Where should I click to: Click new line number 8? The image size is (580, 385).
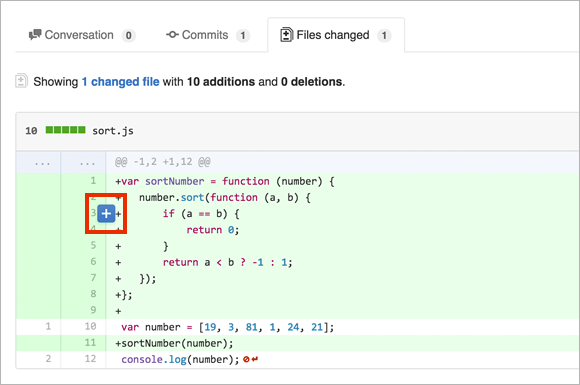pyautogui.click(x=93, y=294)
